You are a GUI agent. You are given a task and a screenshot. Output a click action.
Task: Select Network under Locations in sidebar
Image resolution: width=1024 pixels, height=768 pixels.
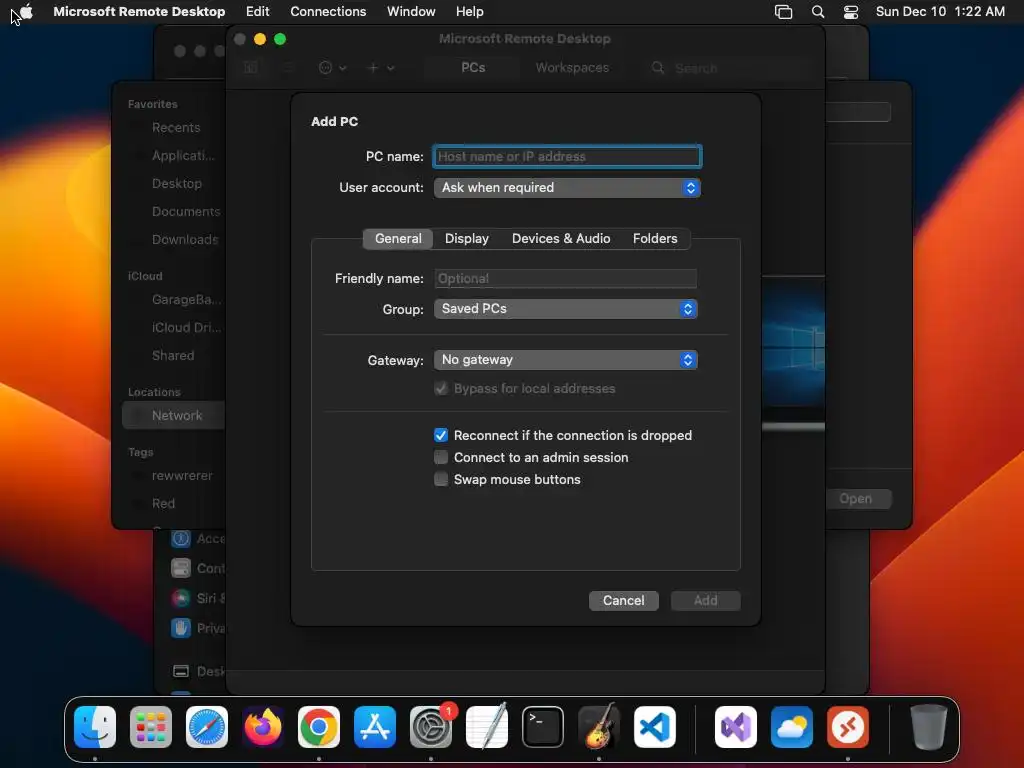(x=174, y=415)
